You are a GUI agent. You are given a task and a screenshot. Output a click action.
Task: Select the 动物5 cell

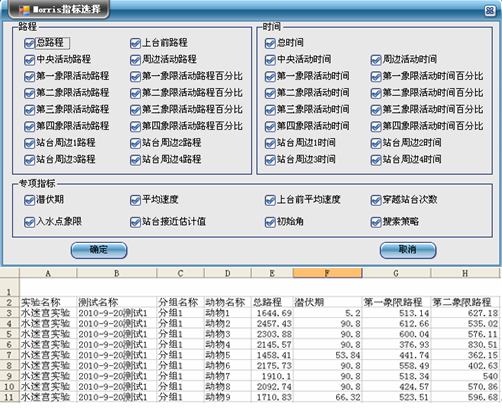(x=228, y=355)
